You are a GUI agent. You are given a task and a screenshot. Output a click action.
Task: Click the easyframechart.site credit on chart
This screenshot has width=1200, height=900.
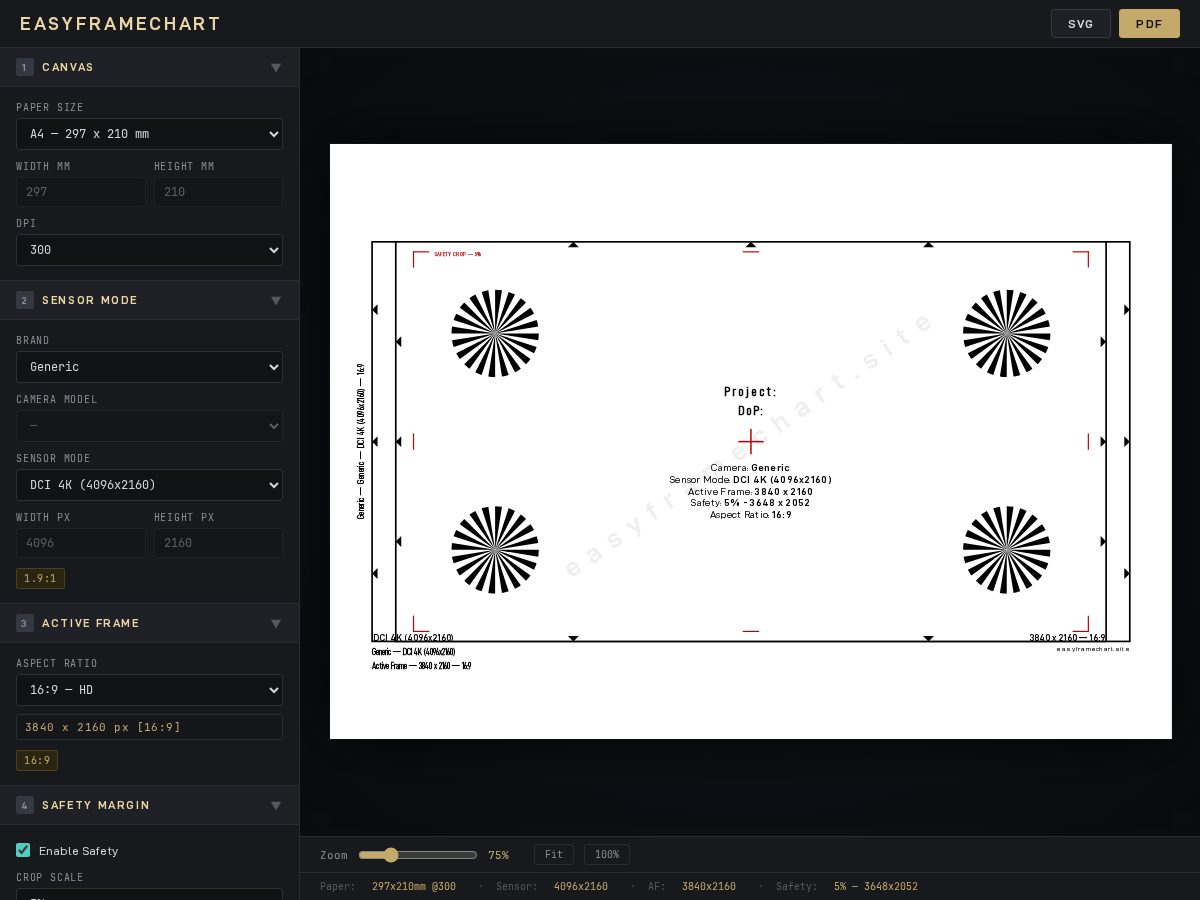pyautogui.click(x=1093, y=649)
